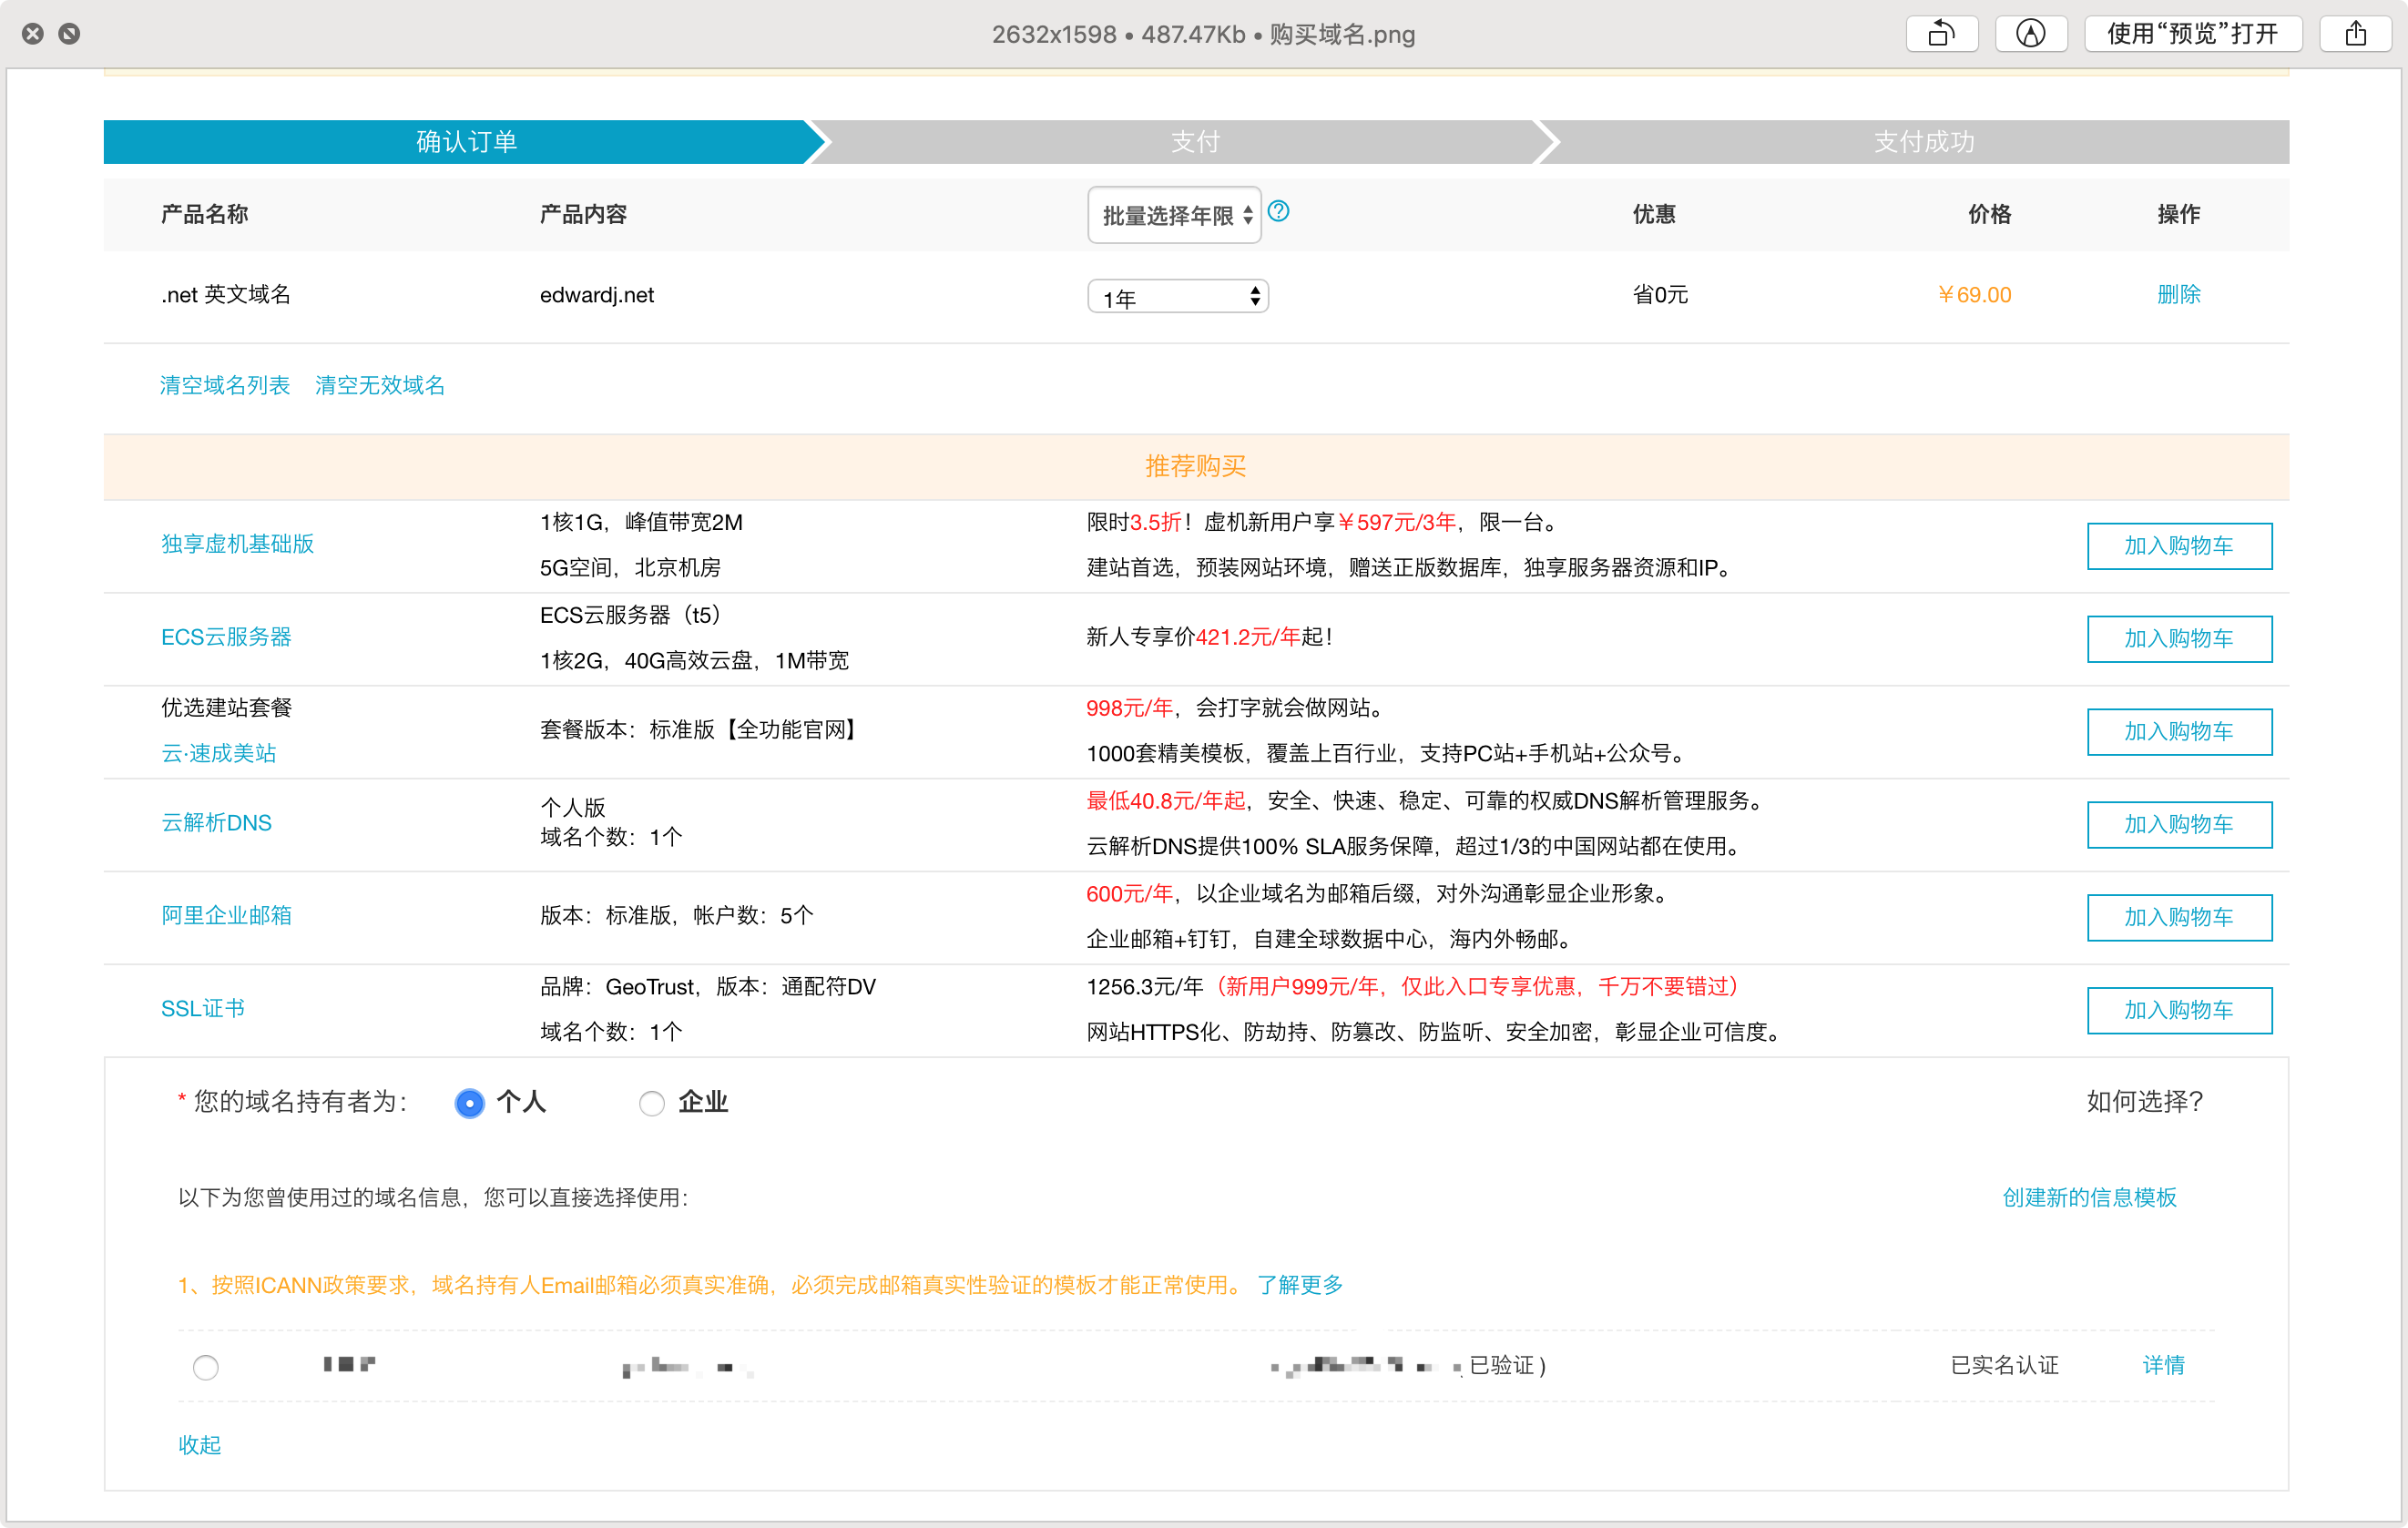Viewport: 2408px width, 1528px height.
Task: Open the 云·速成美站 link
Action: click(219, 753)
